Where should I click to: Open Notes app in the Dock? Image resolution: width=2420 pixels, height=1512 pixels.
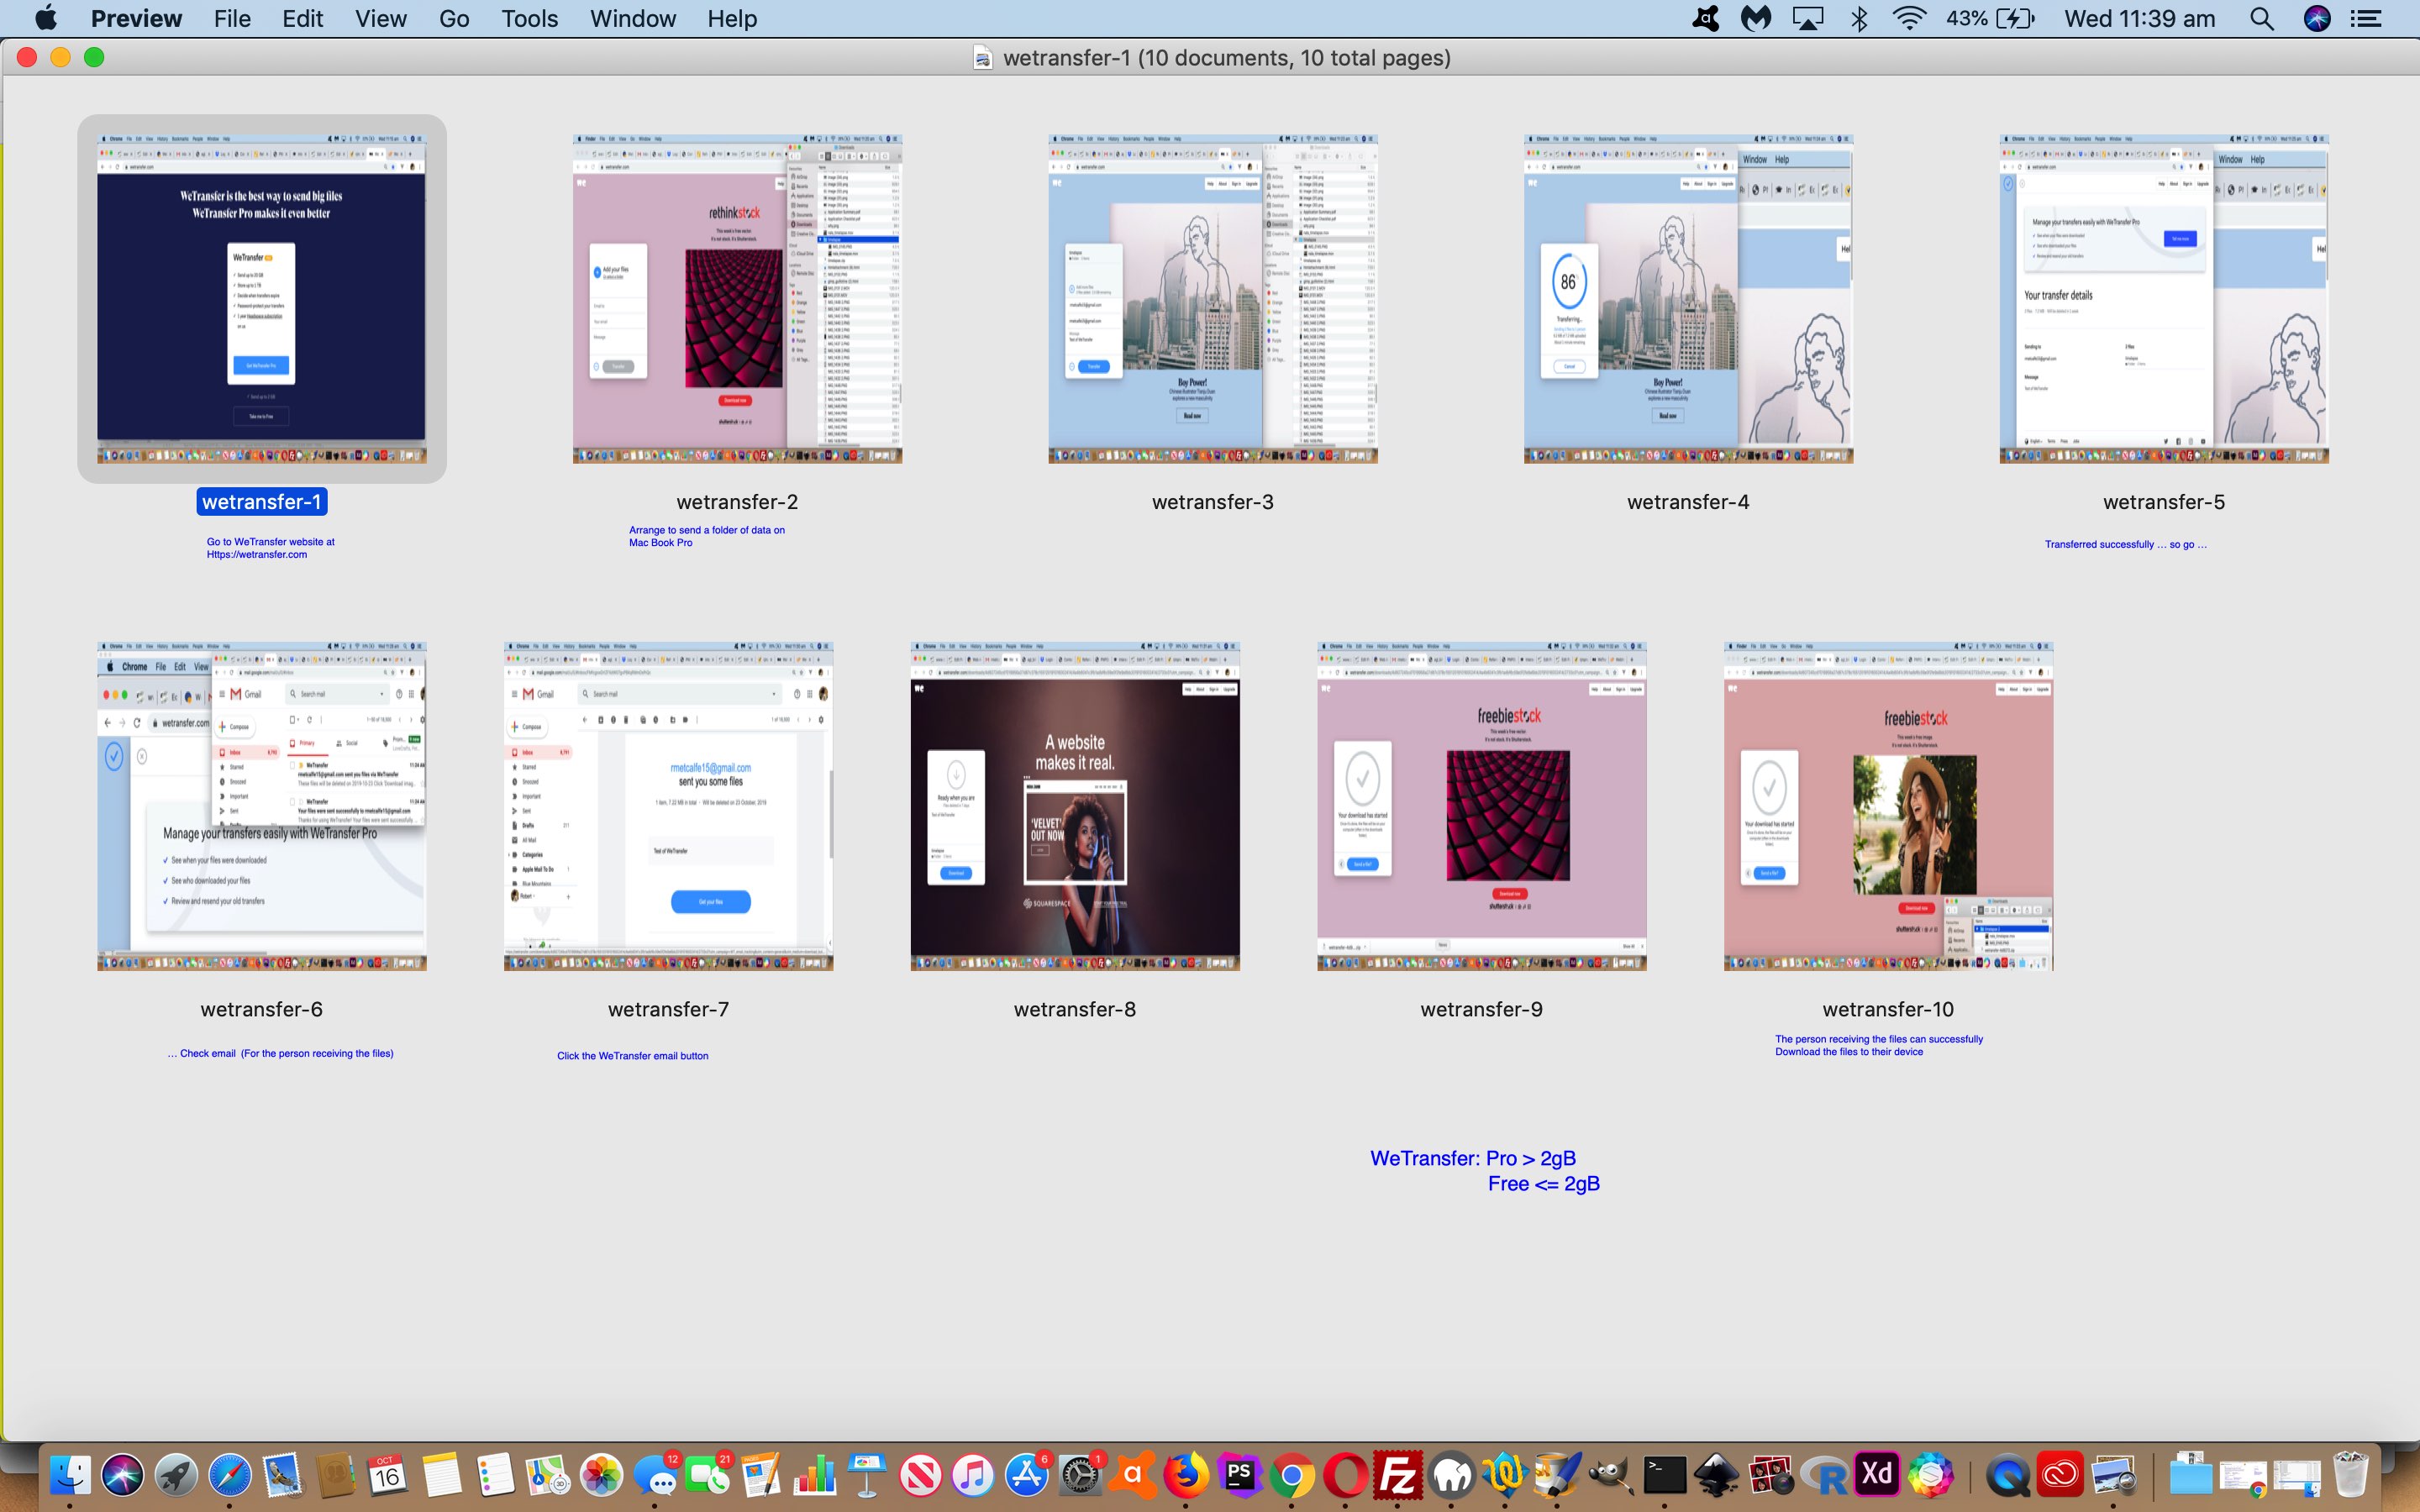coord(441,1475)
